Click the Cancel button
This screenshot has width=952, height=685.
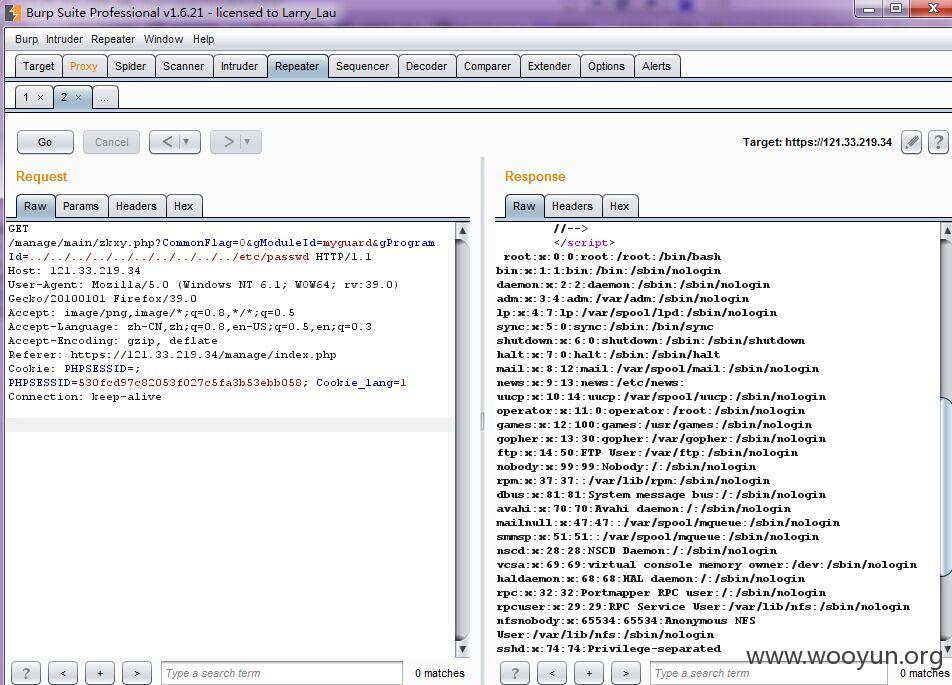tap(112, 142)
